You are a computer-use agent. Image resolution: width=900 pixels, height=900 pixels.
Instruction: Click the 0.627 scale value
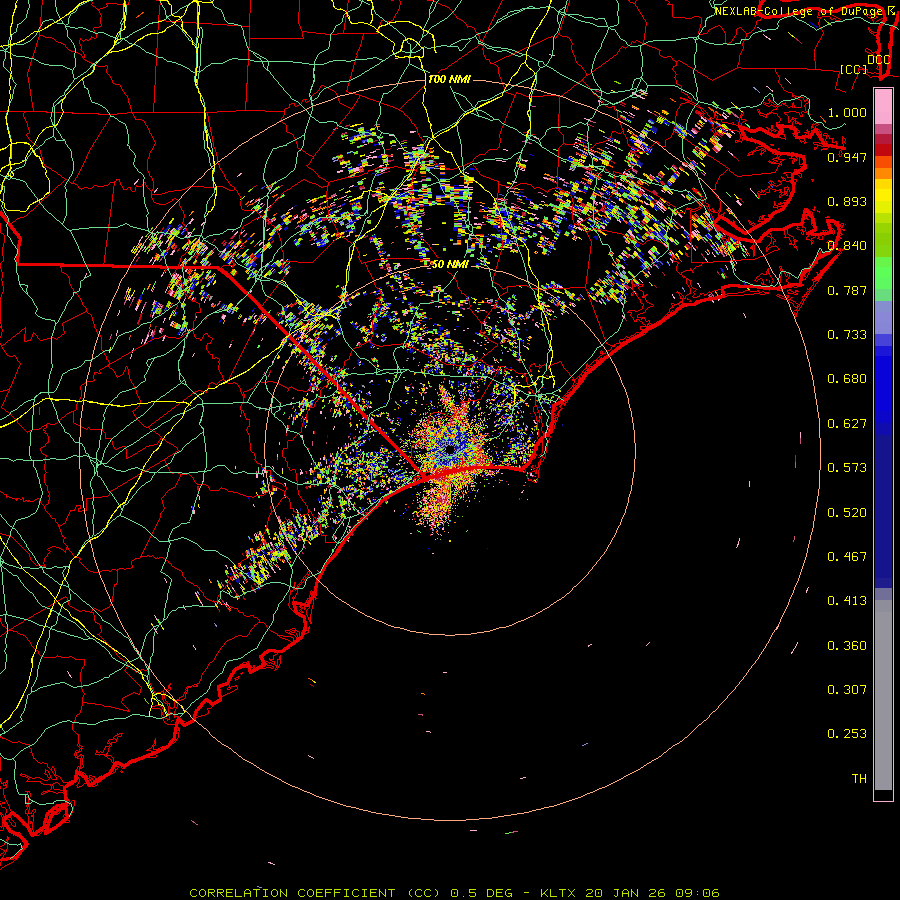click(x=847, y=424)
